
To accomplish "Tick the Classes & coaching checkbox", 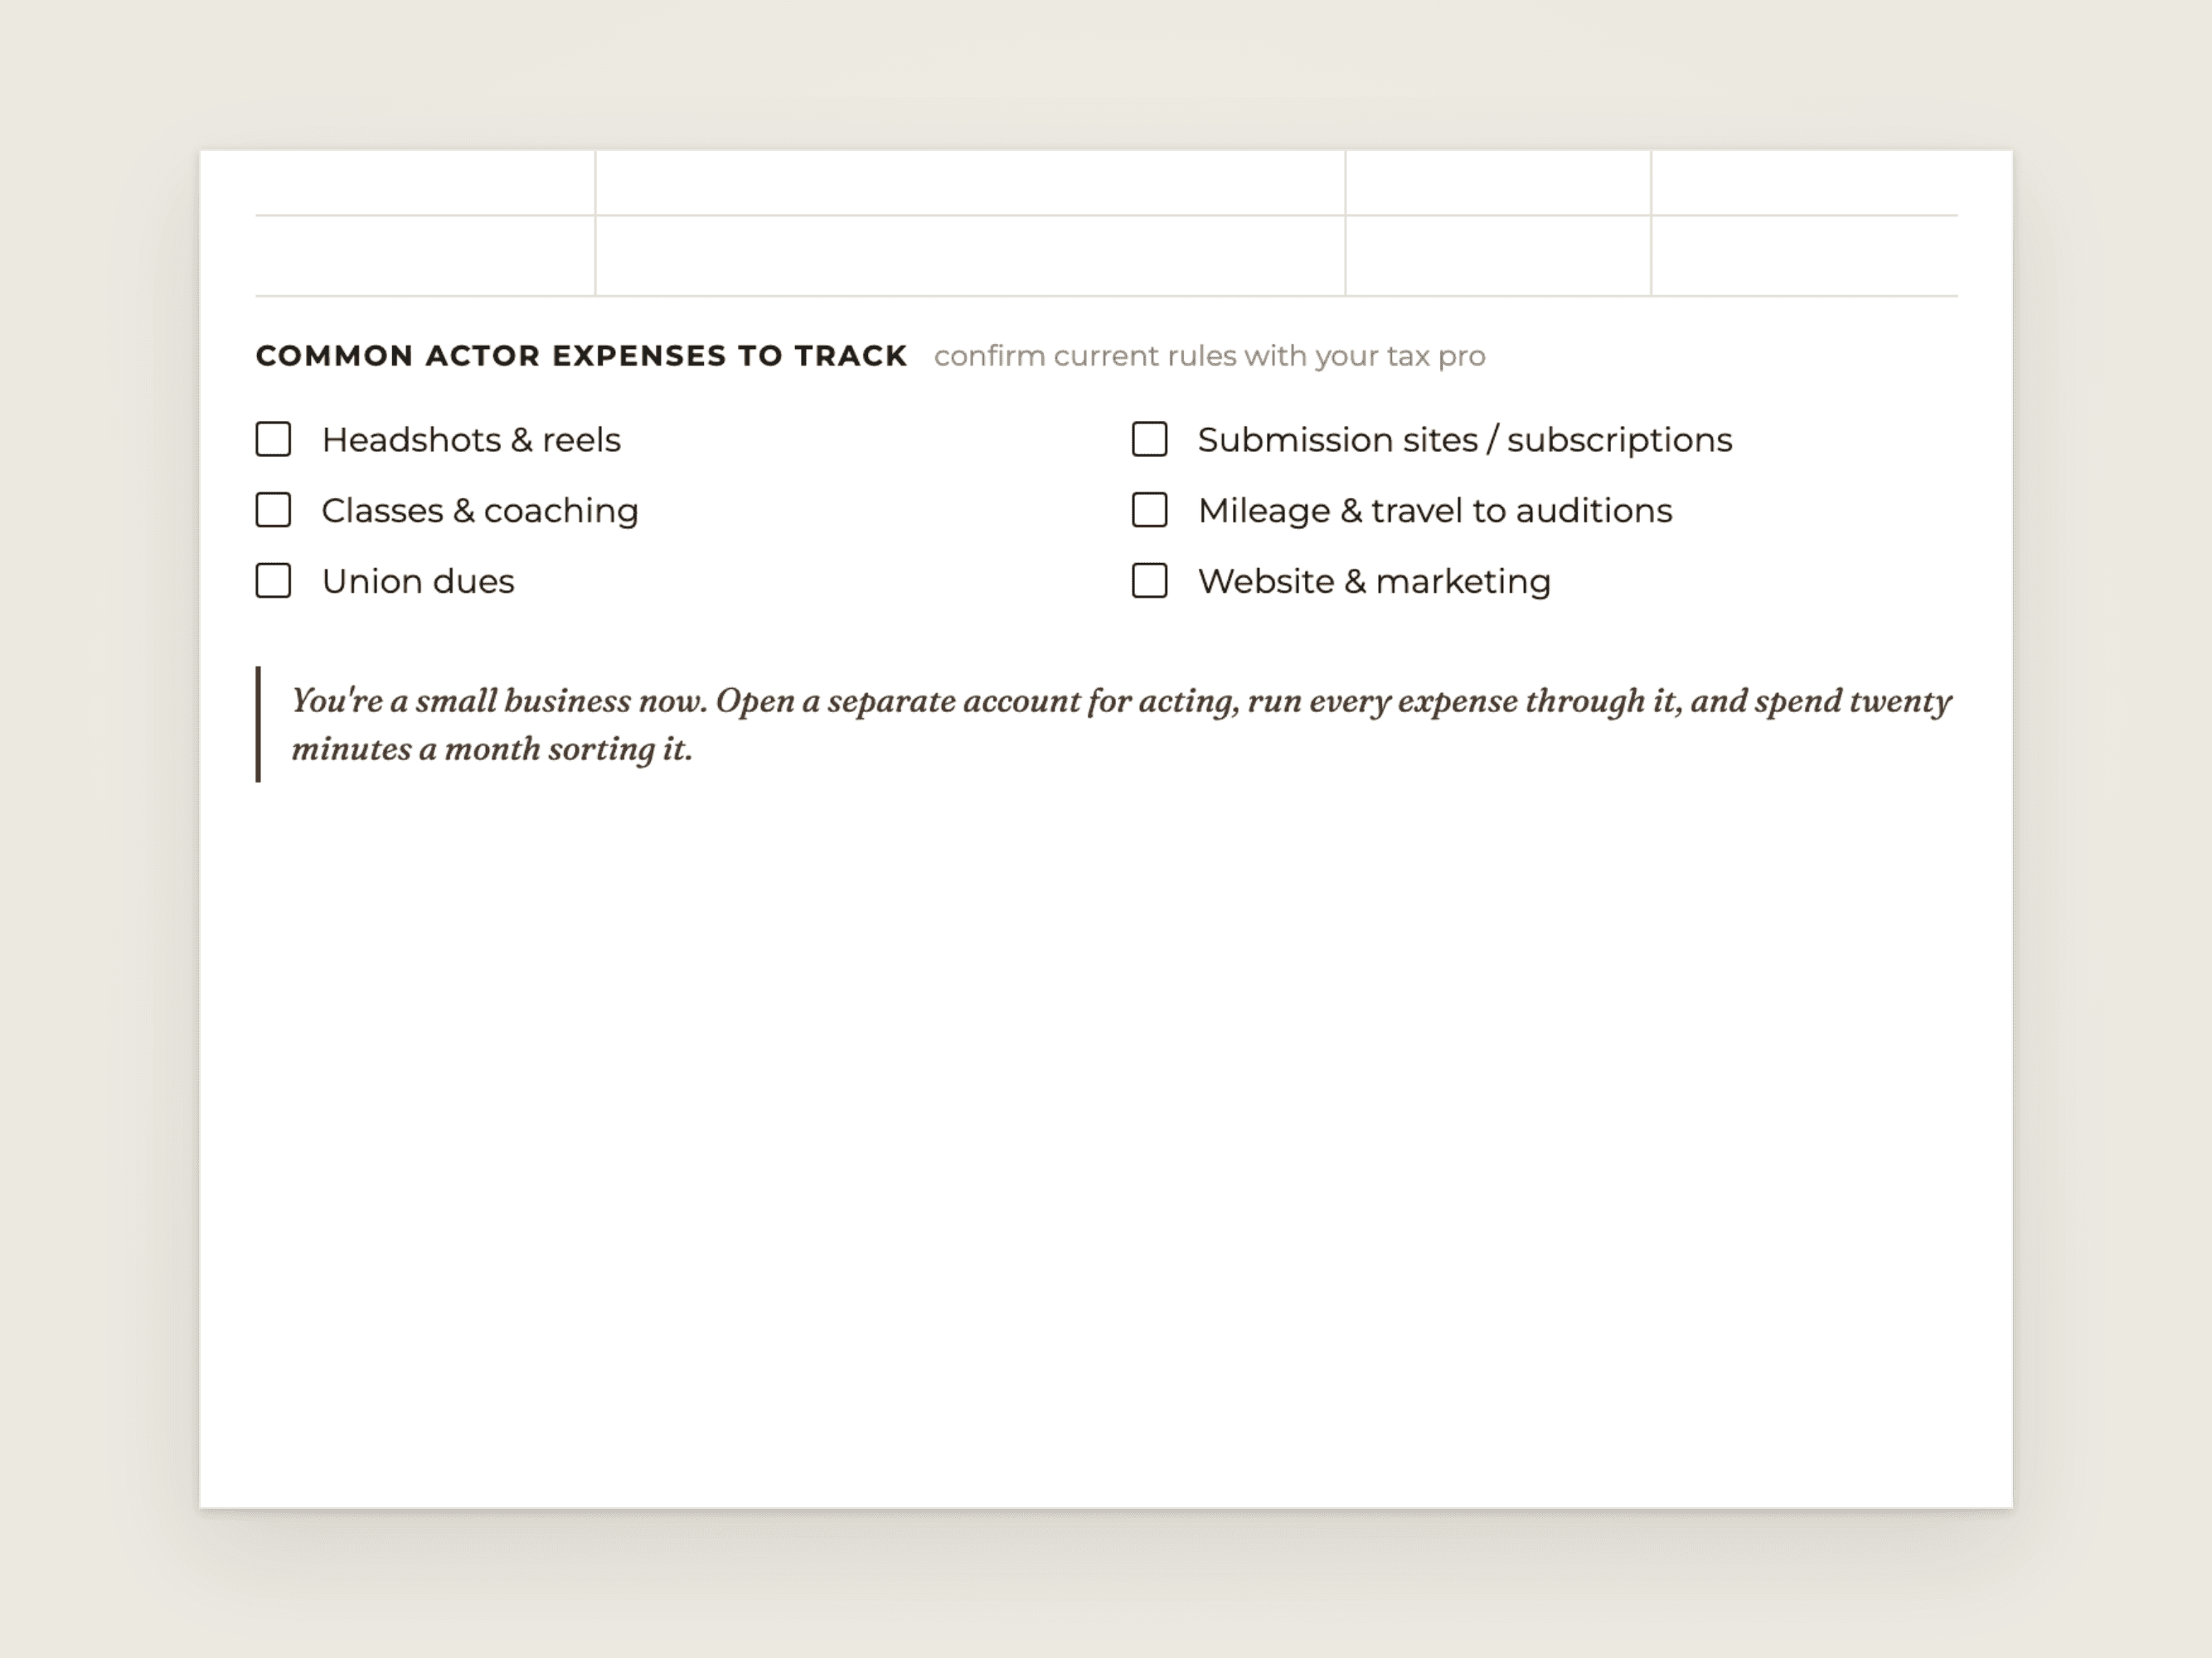I will coord(273,510).
